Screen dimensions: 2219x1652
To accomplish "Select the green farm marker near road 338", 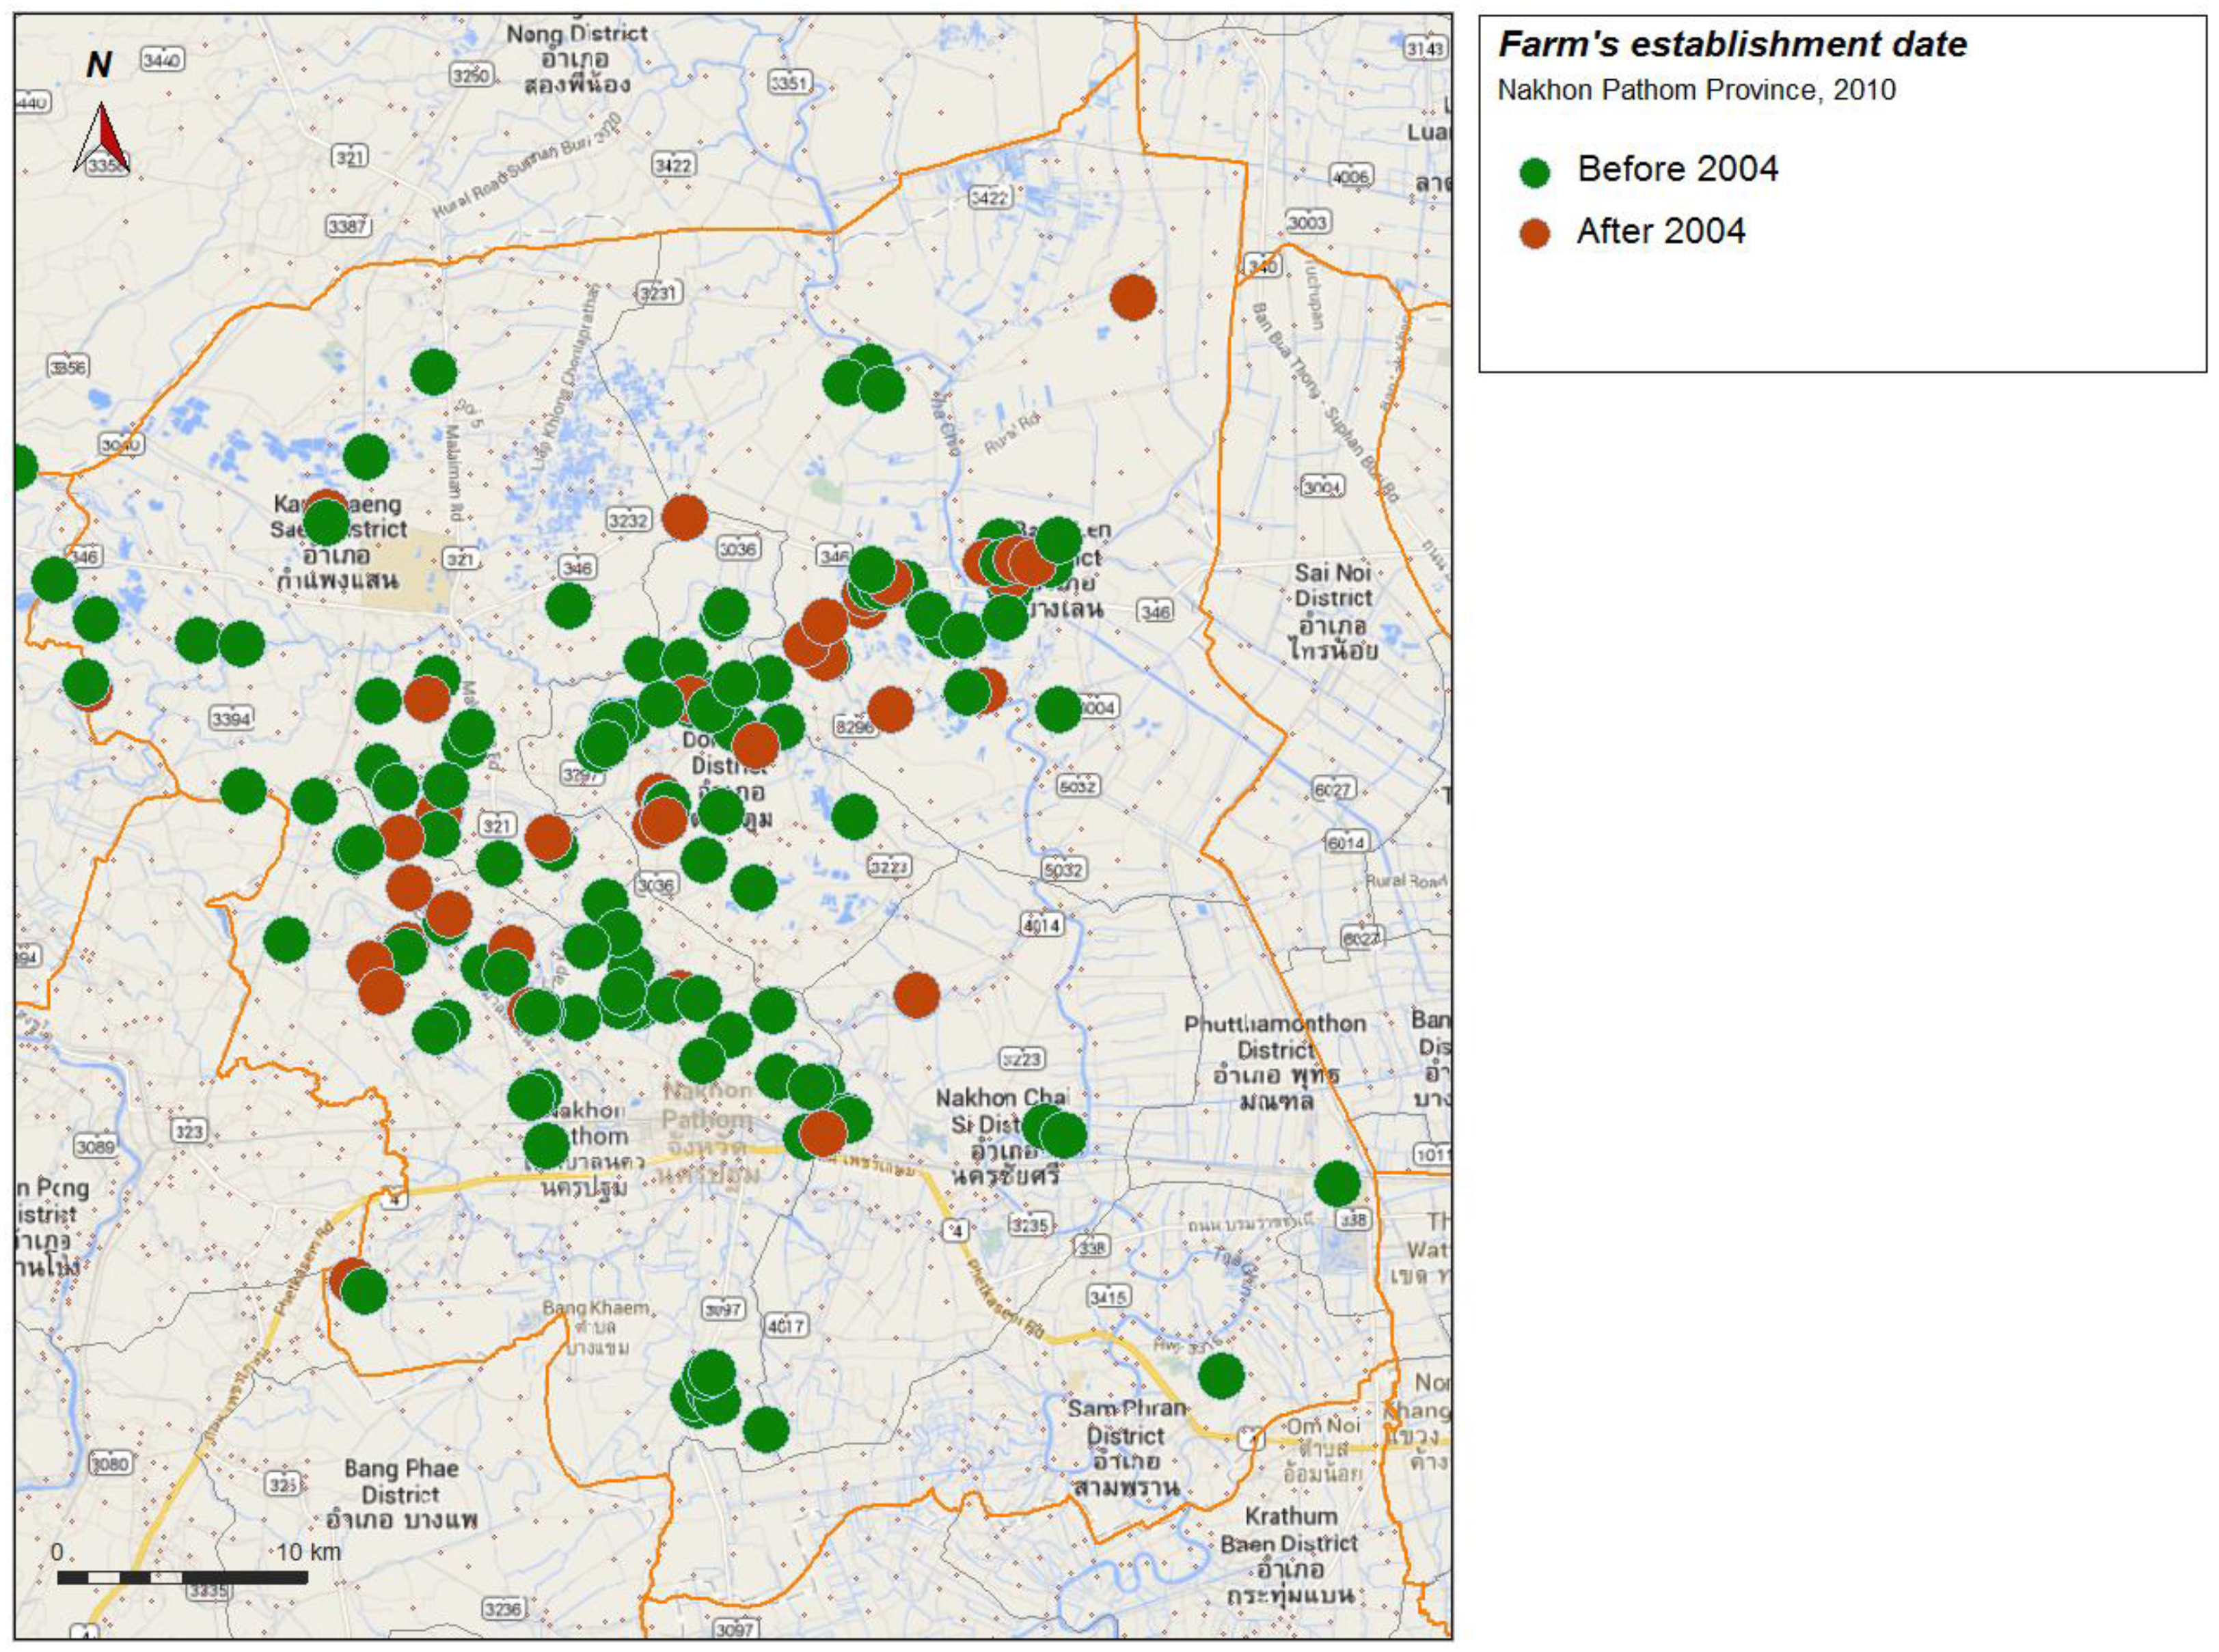I will pos(1337,1184).
